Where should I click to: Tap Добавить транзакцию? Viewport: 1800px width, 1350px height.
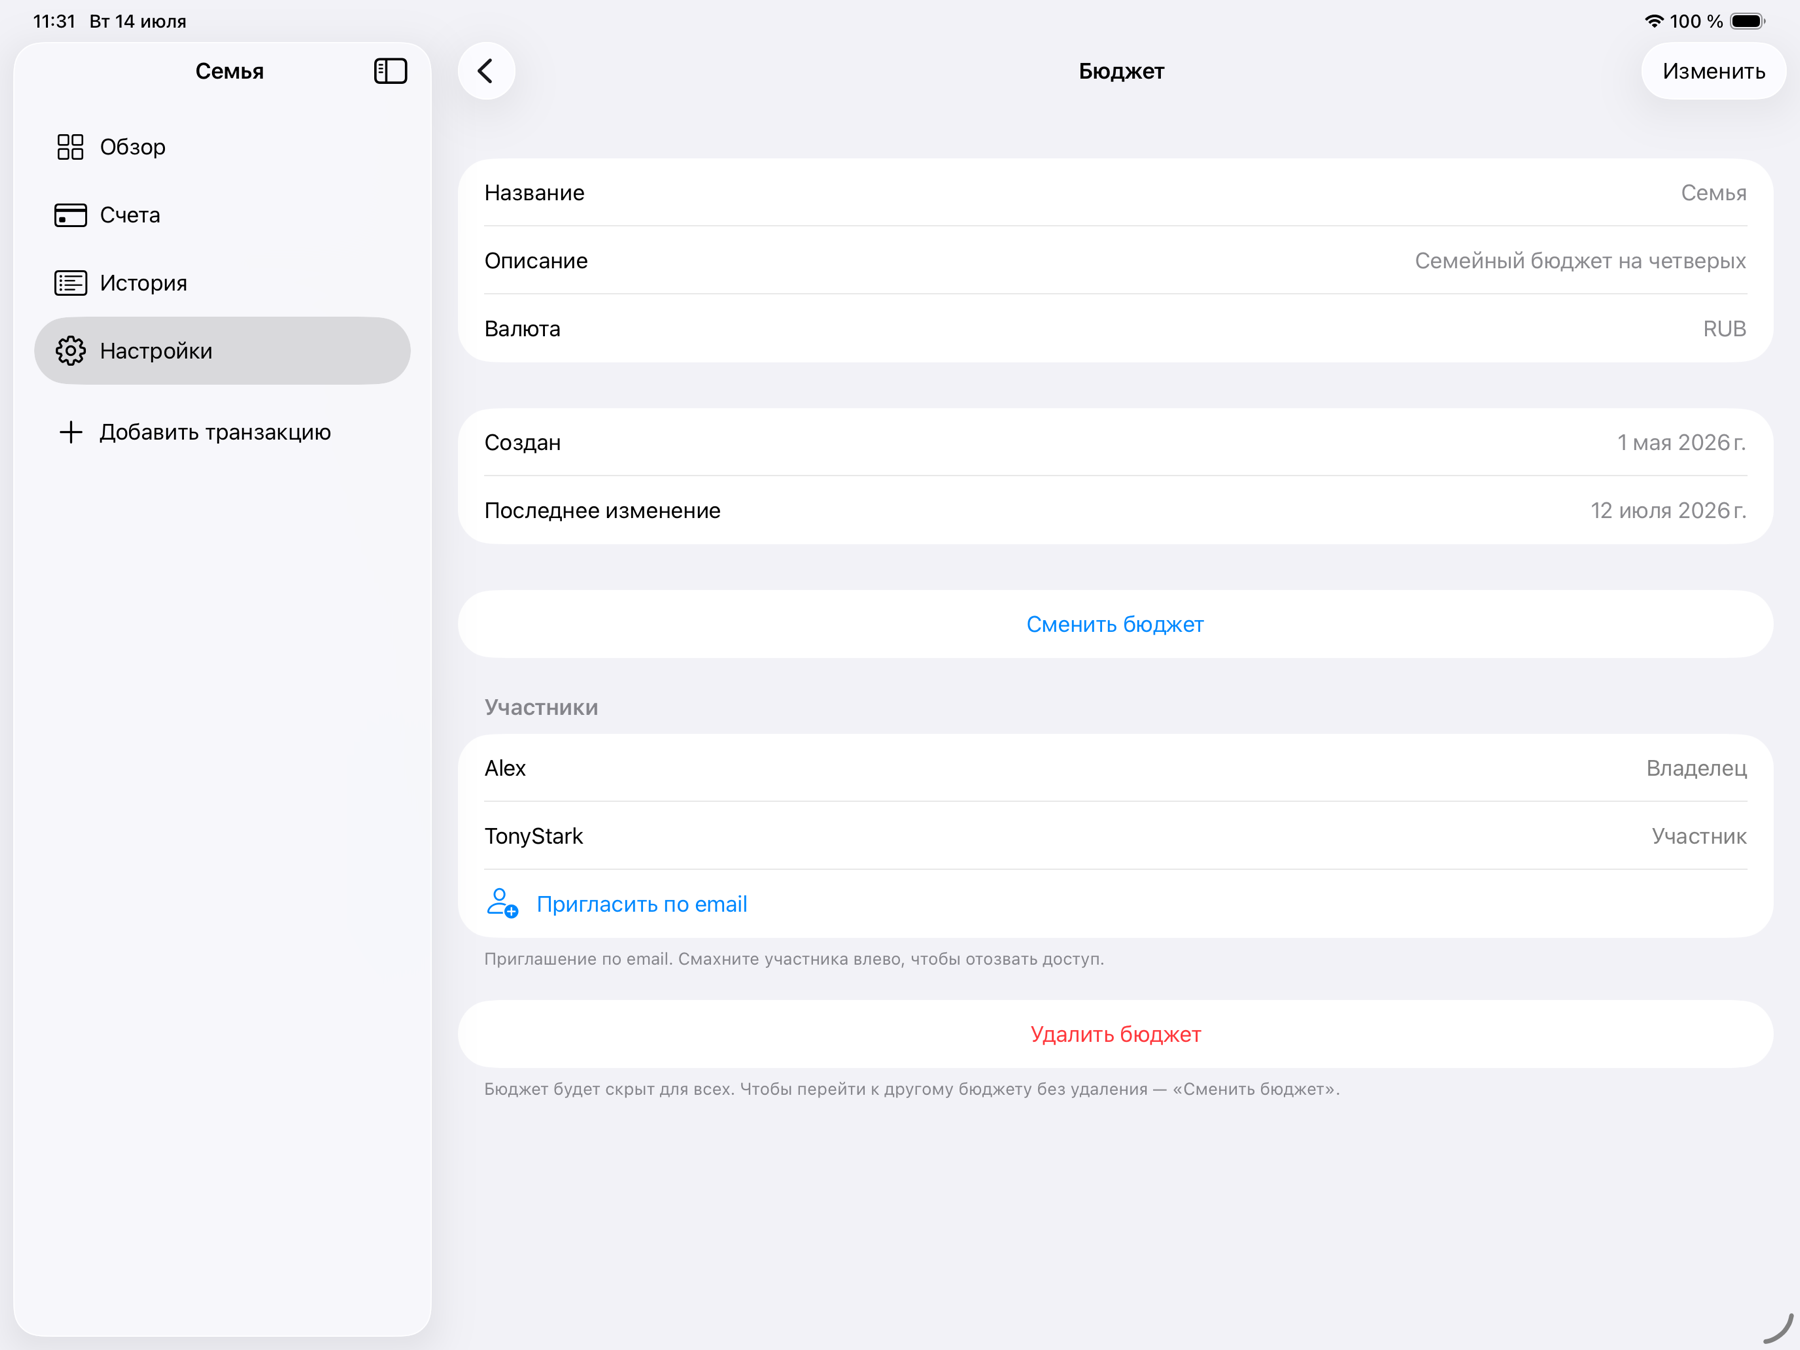pos(222,432)
